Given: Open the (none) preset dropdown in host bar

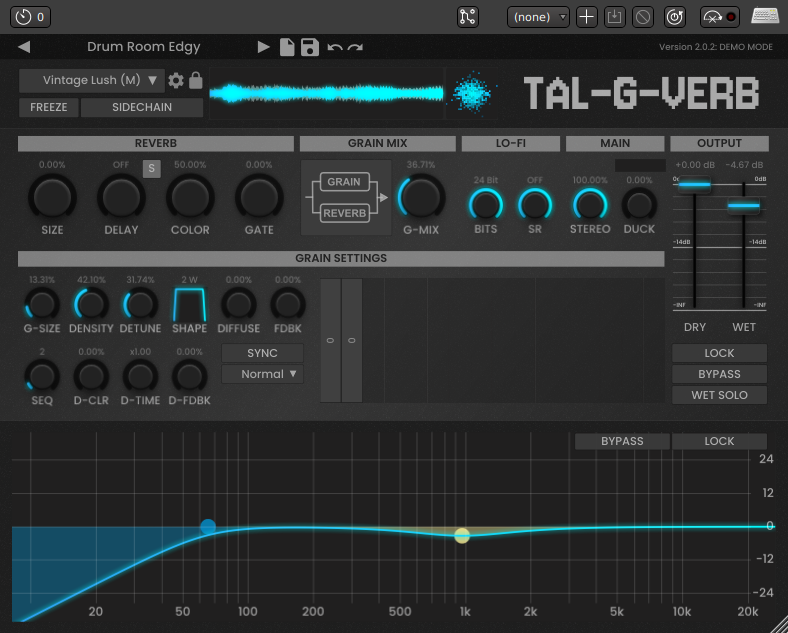Looking at the screenshot, I should 538,17.
